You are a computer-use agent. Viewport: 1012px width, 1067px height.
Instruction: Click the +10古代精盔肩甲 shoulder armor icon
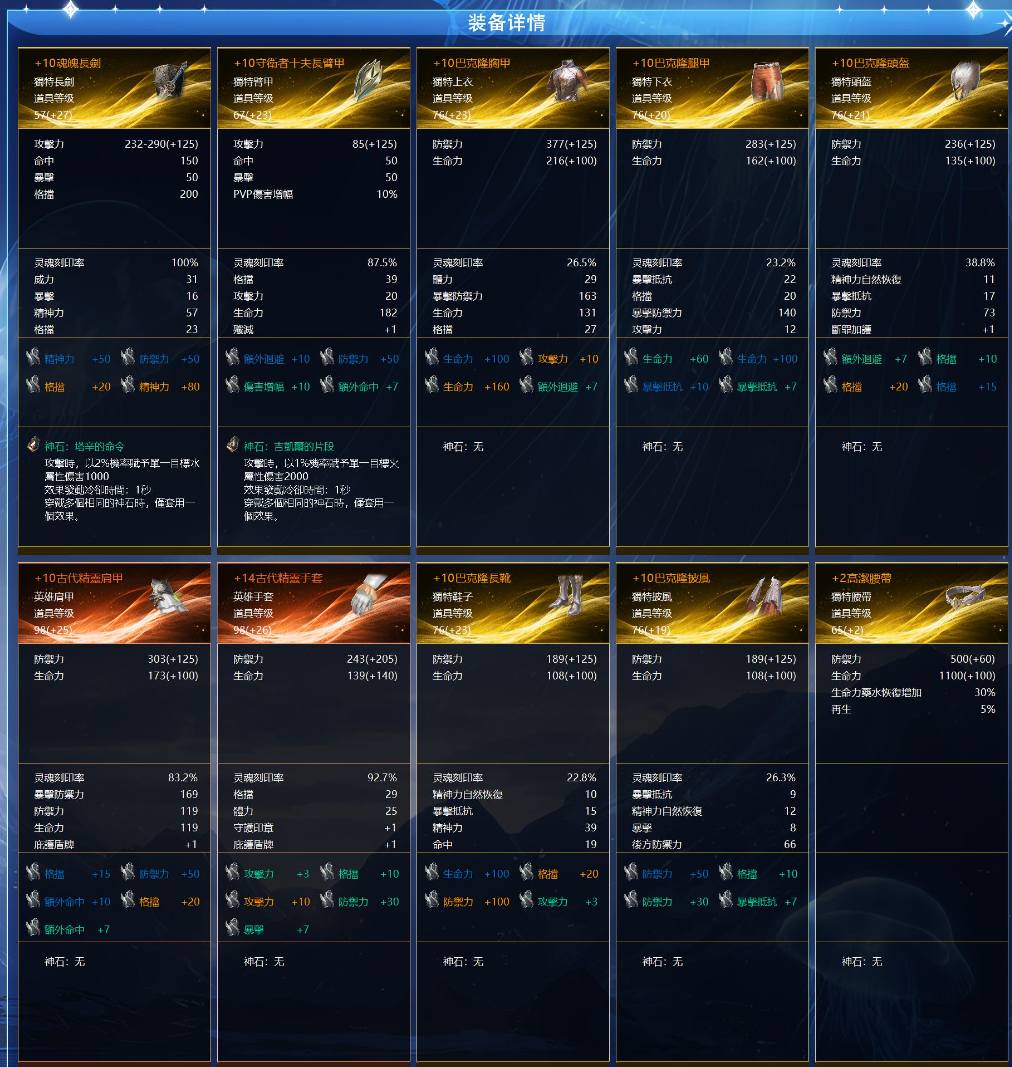pyautogui.click(x=167, y=596)
